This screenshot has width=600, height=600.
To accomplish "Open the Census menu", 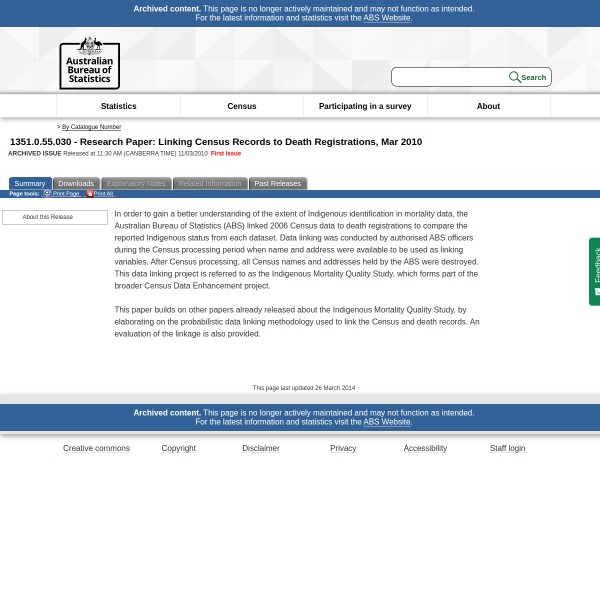I will pos(242,106).
